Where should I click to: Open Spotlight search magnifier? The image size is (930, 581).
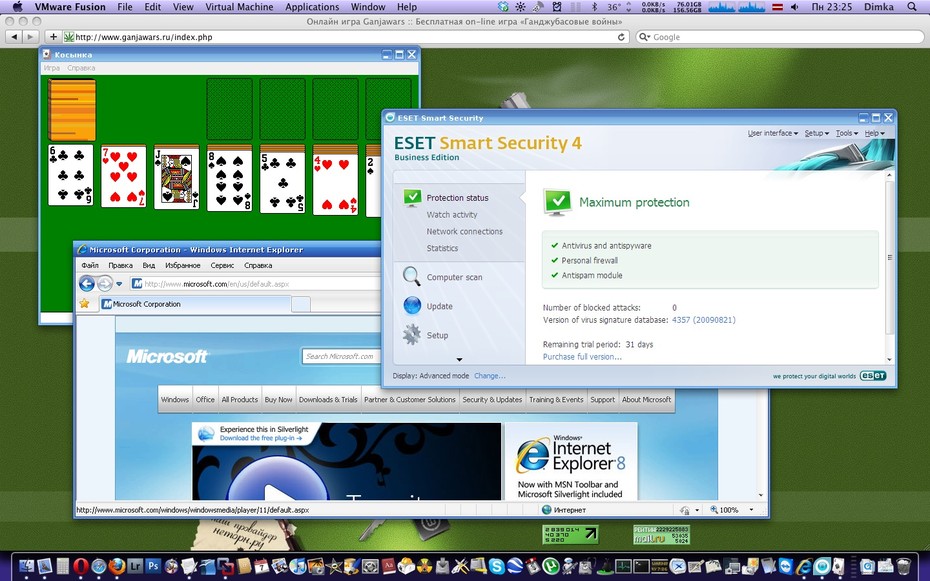(x=912, y=7)
